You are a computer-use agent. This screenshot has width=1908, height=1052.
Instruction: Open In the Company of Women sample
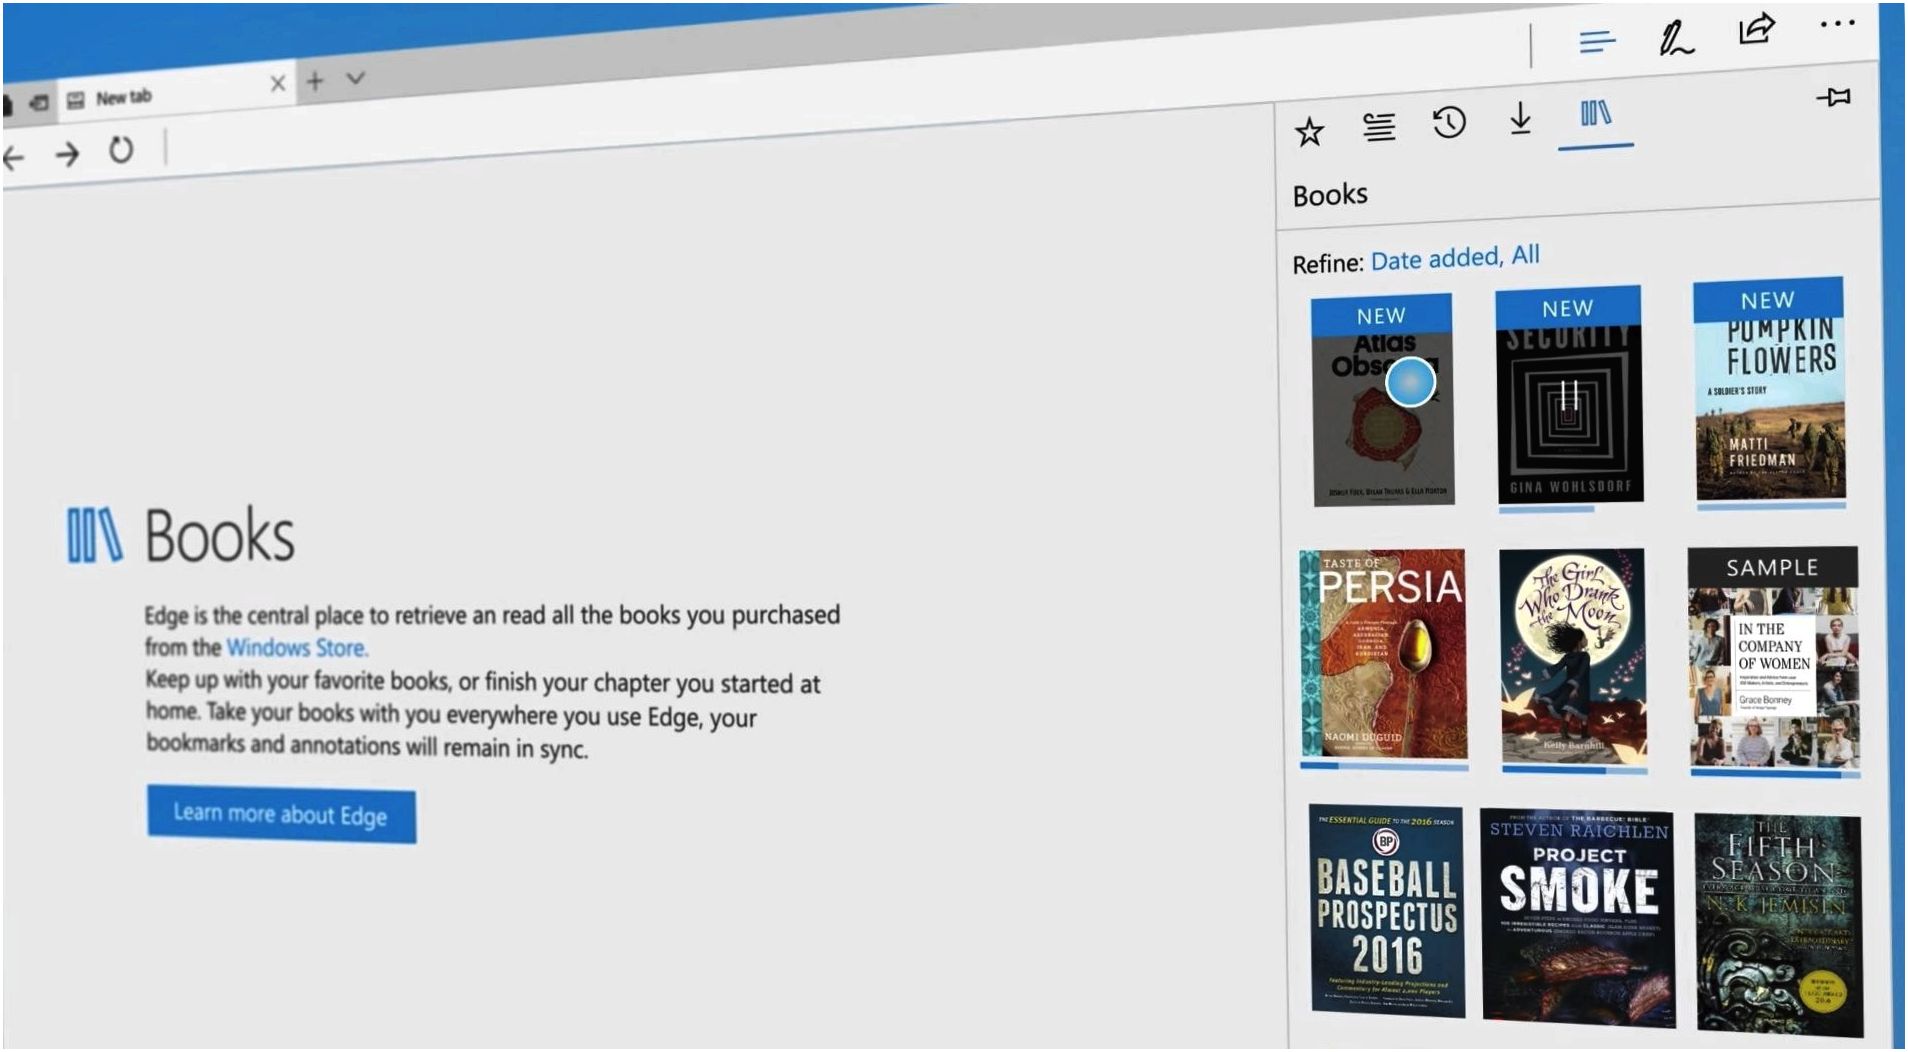coord(1773,658)
